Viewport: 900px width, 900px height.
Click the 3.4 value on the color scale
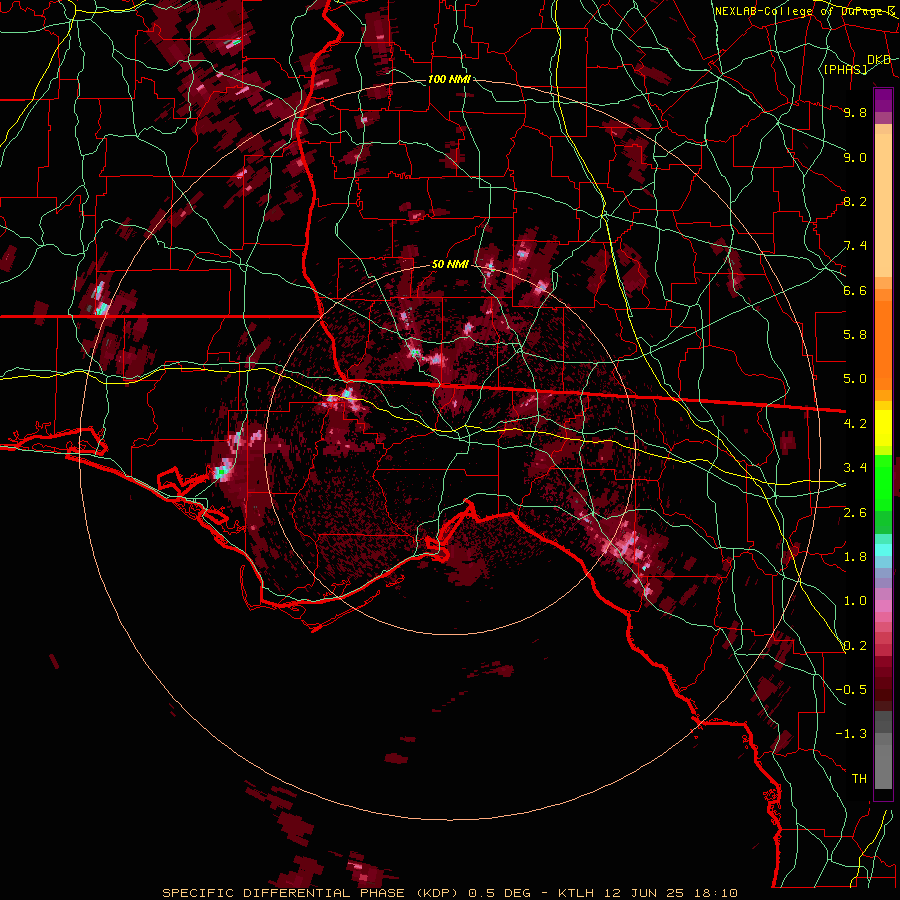(855, 468)
